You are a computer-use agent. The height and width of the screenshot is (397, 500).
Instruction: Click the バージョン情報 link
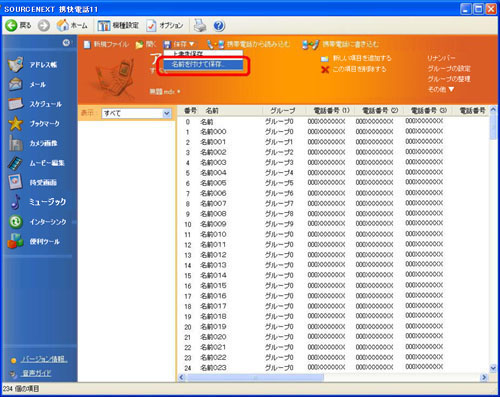44,359
